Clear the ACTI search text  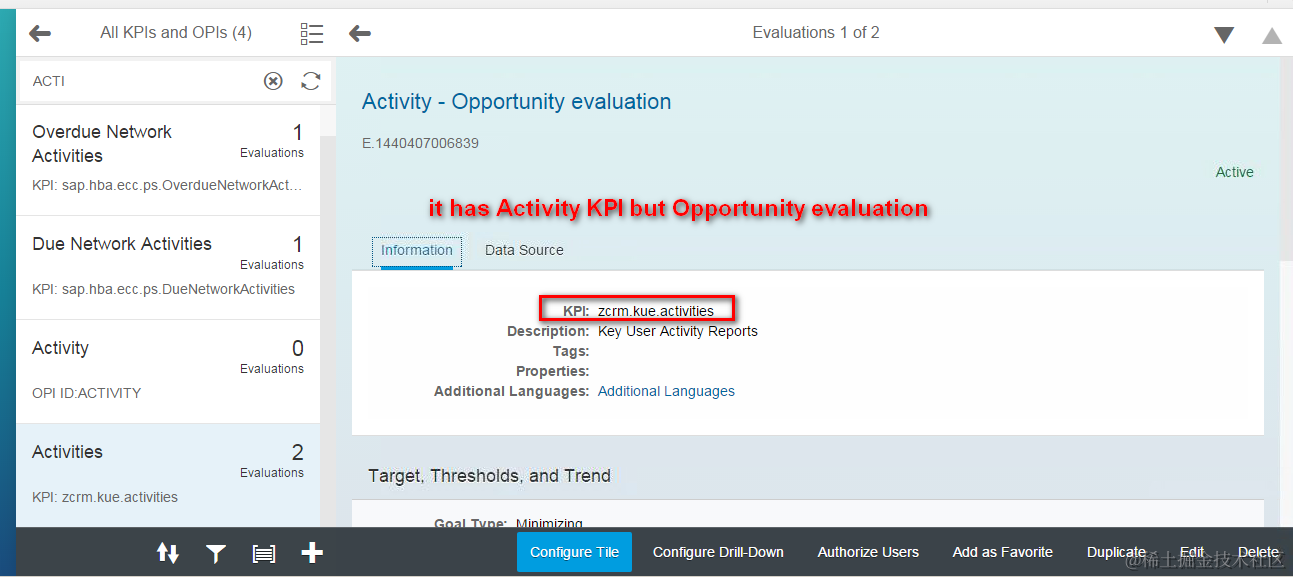(273, 81)
